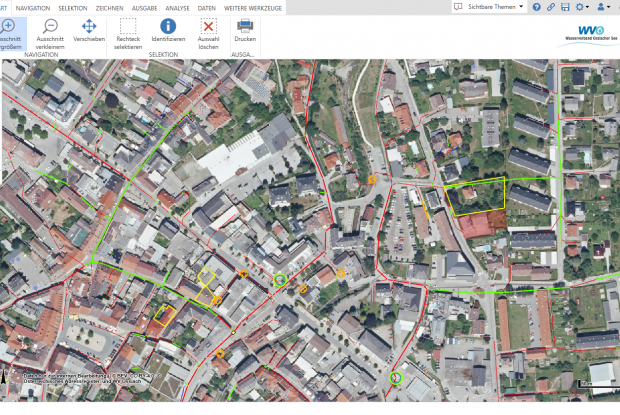
Task: Click the floppy disk save icon
Action: pos(565,7)
